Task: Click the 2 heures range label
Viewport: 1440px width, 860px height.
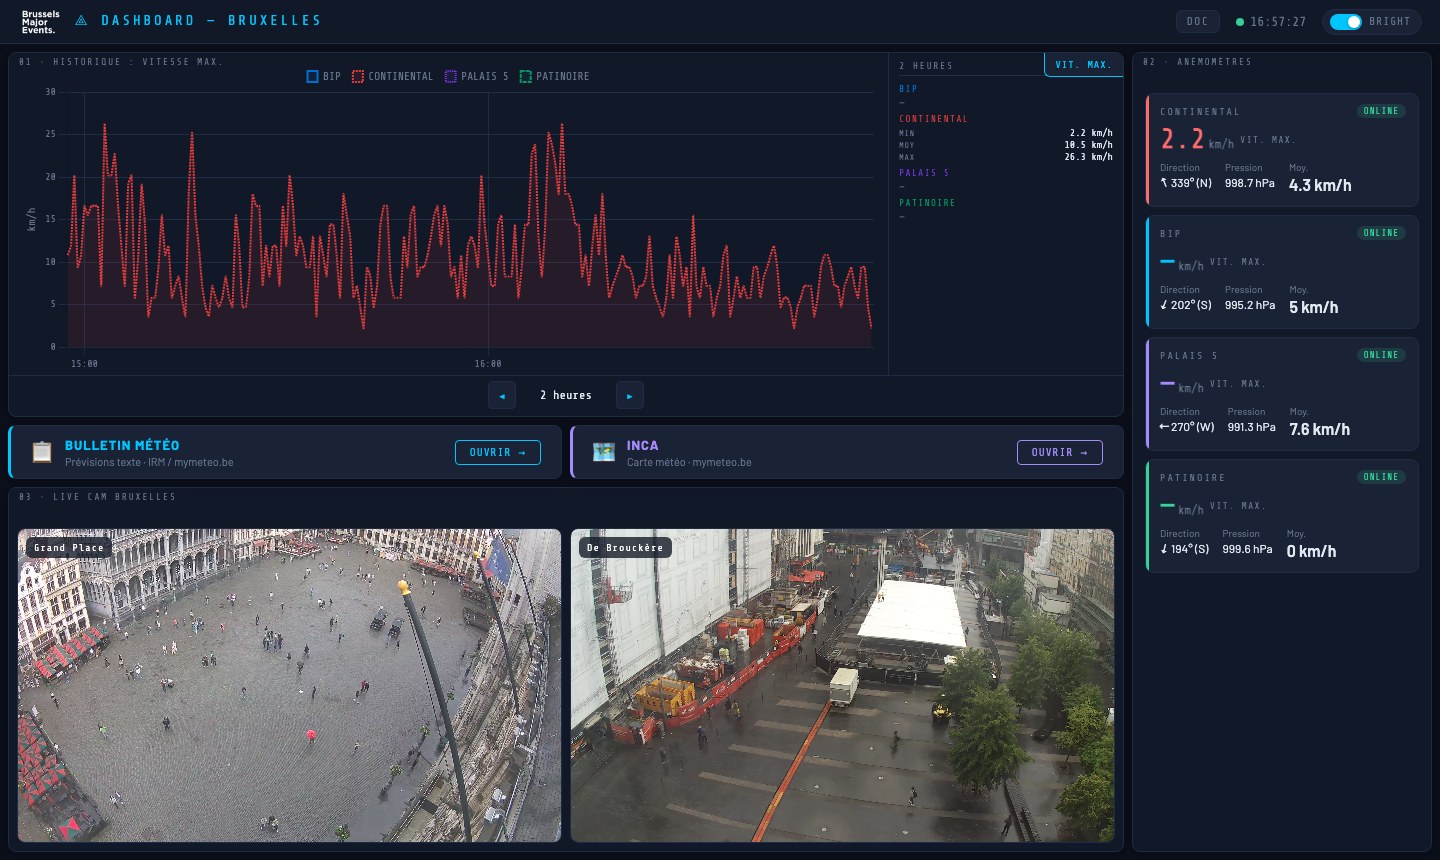Action: (x=566, y=395)
